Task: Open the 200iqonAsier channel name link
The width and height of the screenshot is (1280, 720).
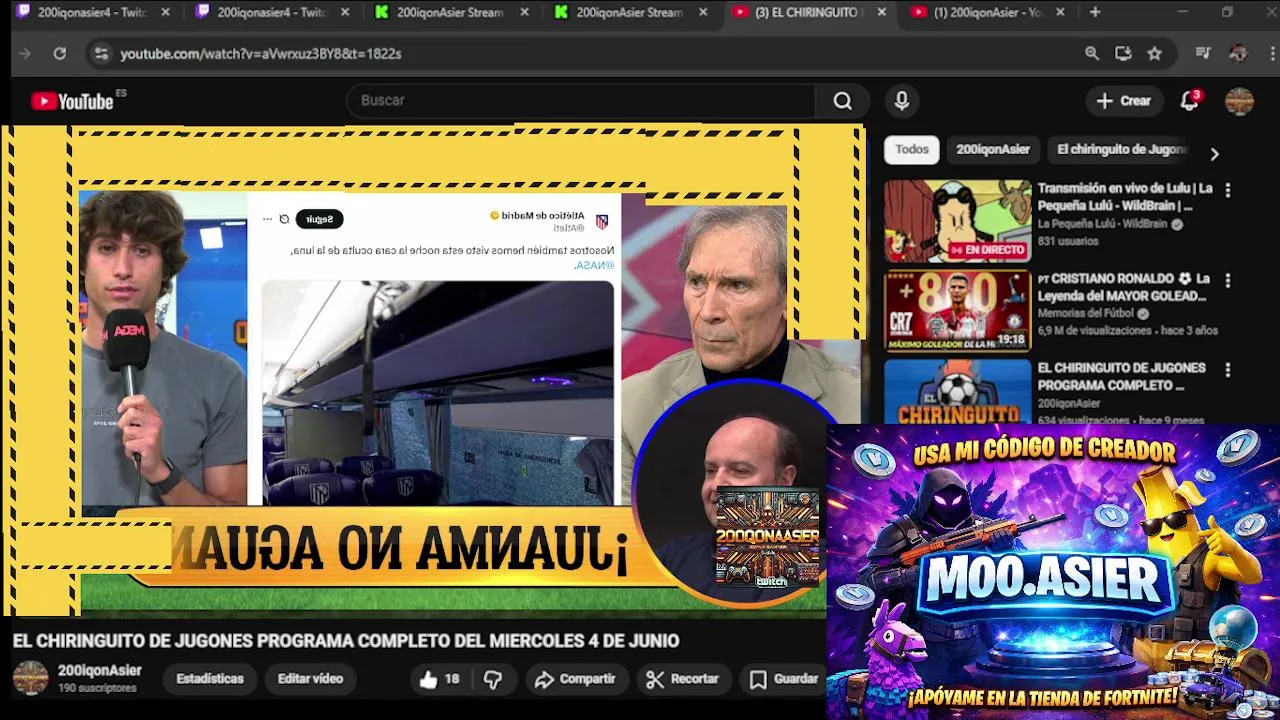Action: [x=99, y=671]
